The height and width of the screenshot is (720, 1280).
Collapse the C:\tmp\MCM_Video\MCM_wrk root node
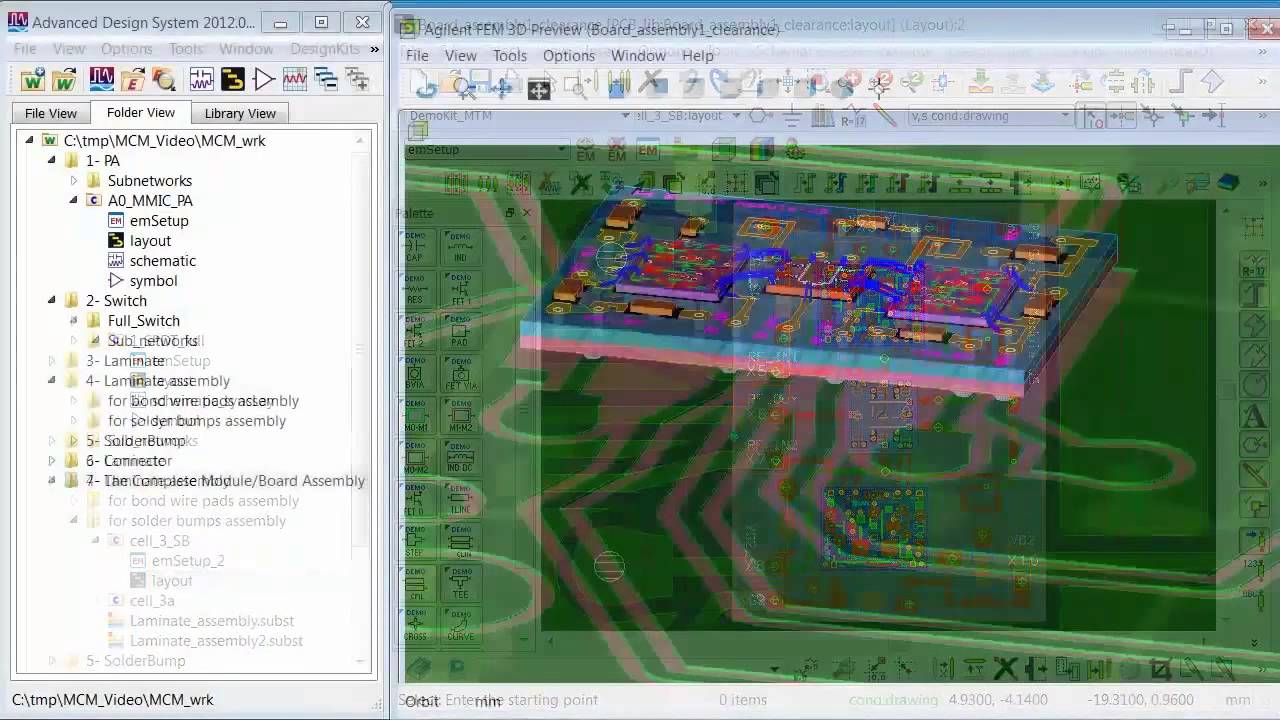click(30, 141)
